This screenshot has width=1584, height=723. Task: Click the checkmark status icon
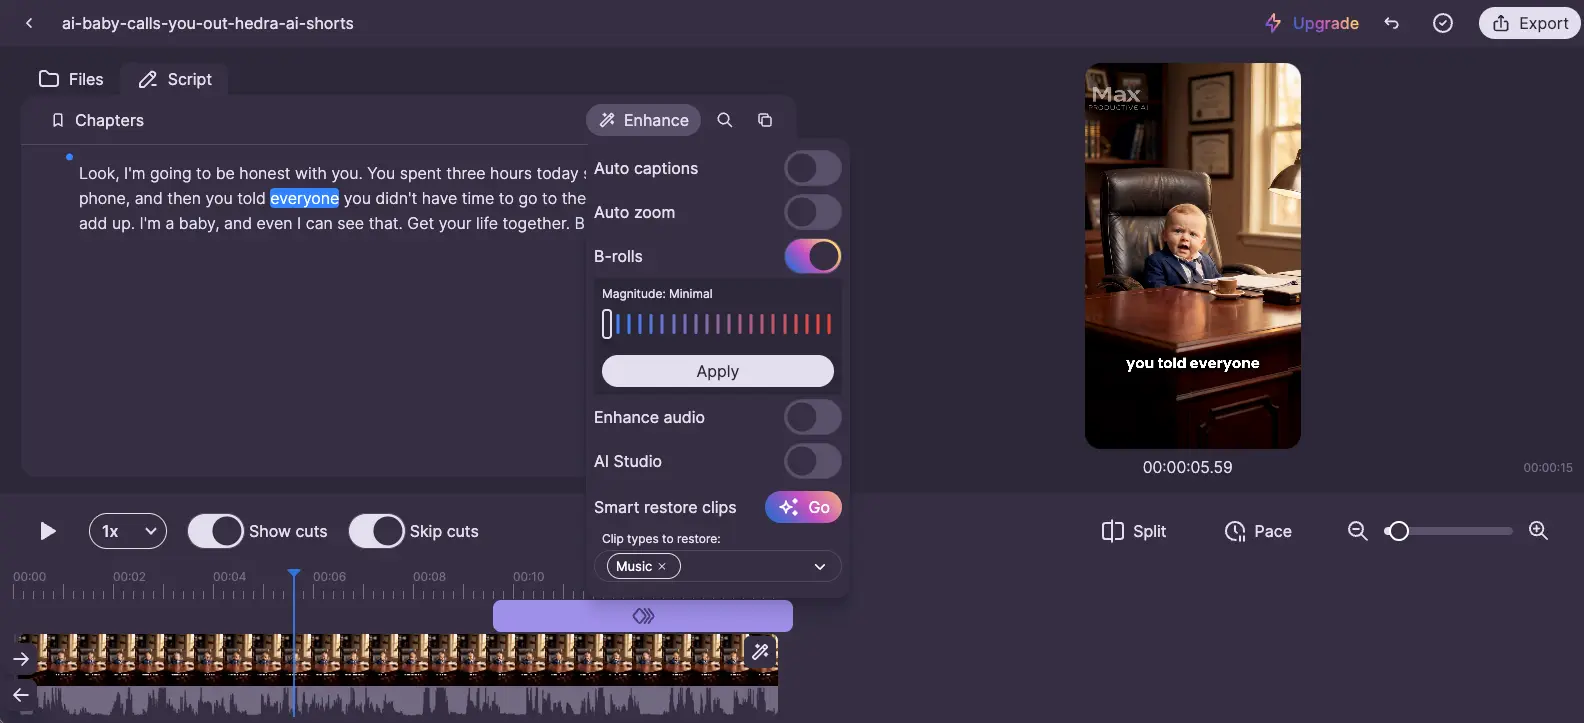pyautogui.click(x=1443, y=23)
